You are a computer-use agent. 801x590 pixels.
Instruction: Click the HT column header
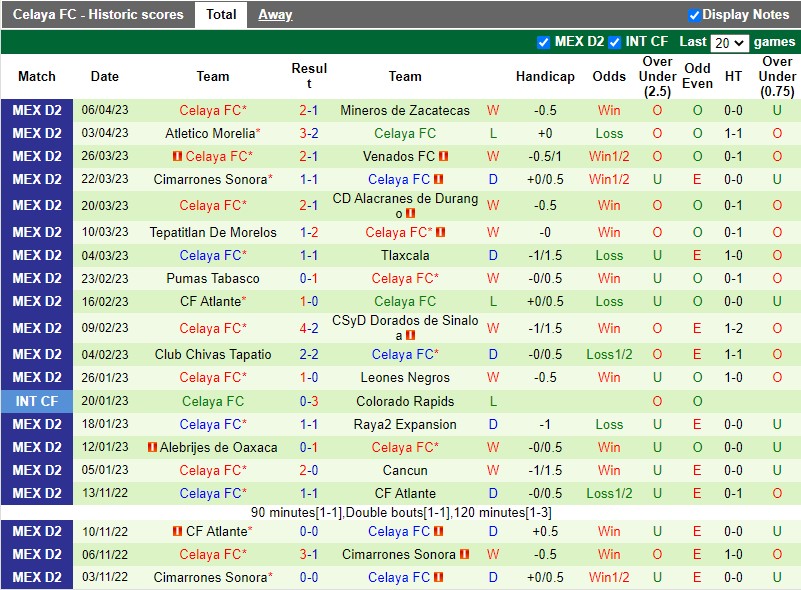point(733,77)
